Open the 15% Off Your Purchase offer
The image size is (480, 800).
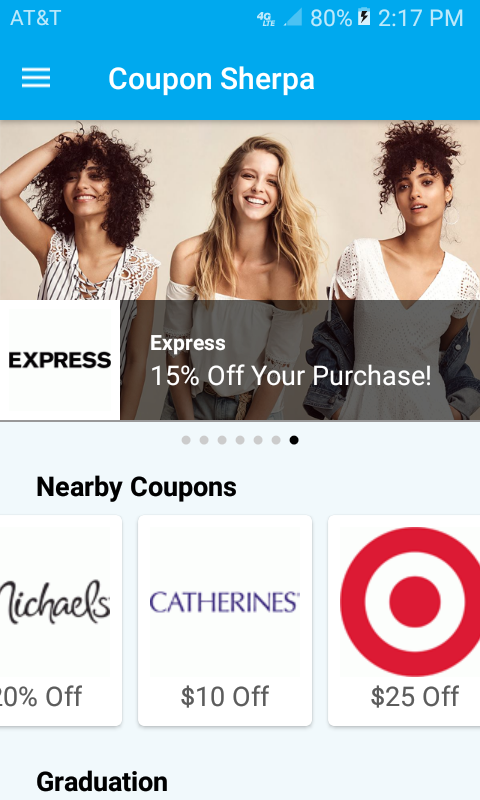point(291,376)
